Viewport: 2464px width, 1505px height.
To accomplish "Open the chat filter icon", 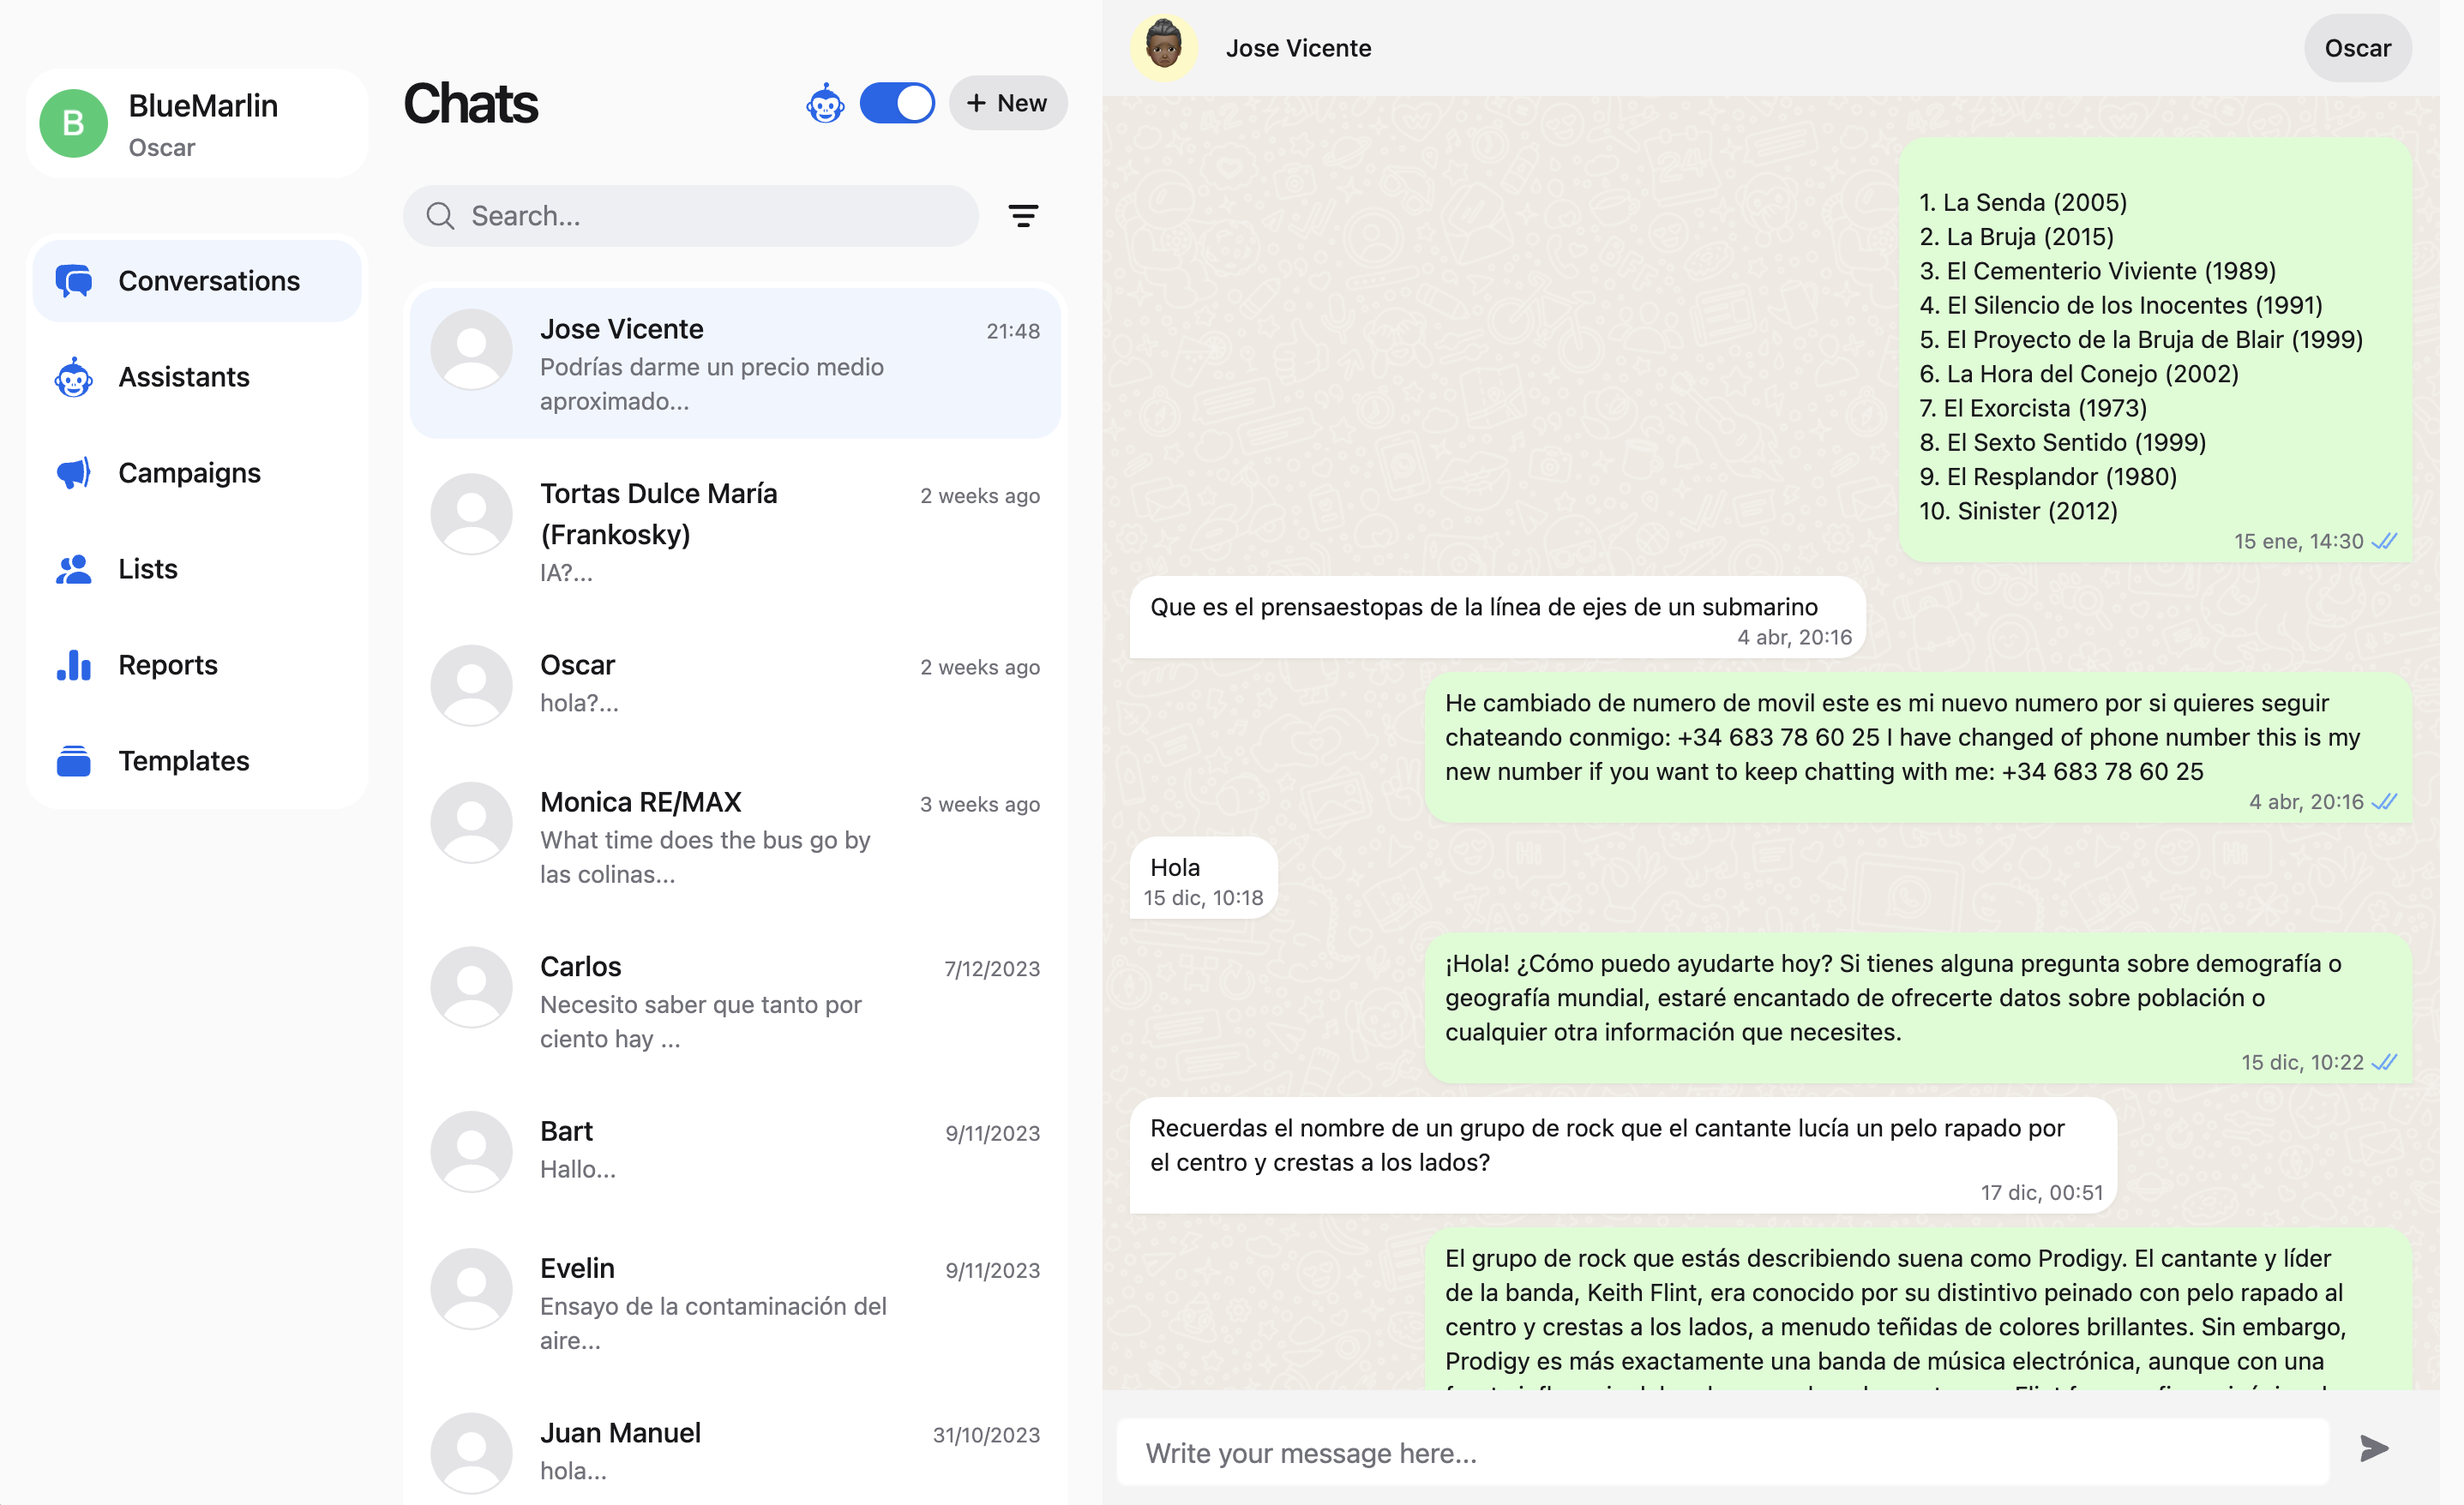I will 1022,216.
